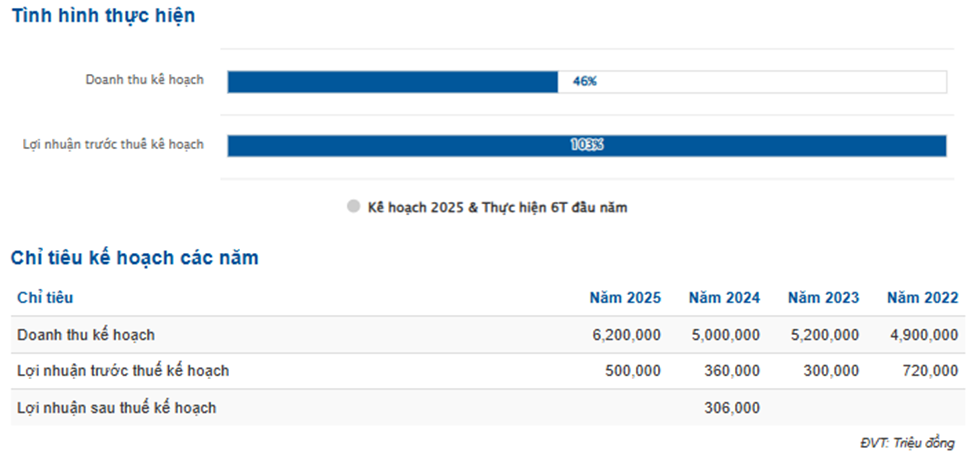Select the 'Năm 2024' column header
The width and height of the screenshot is (975, 464).
[724, 298]
